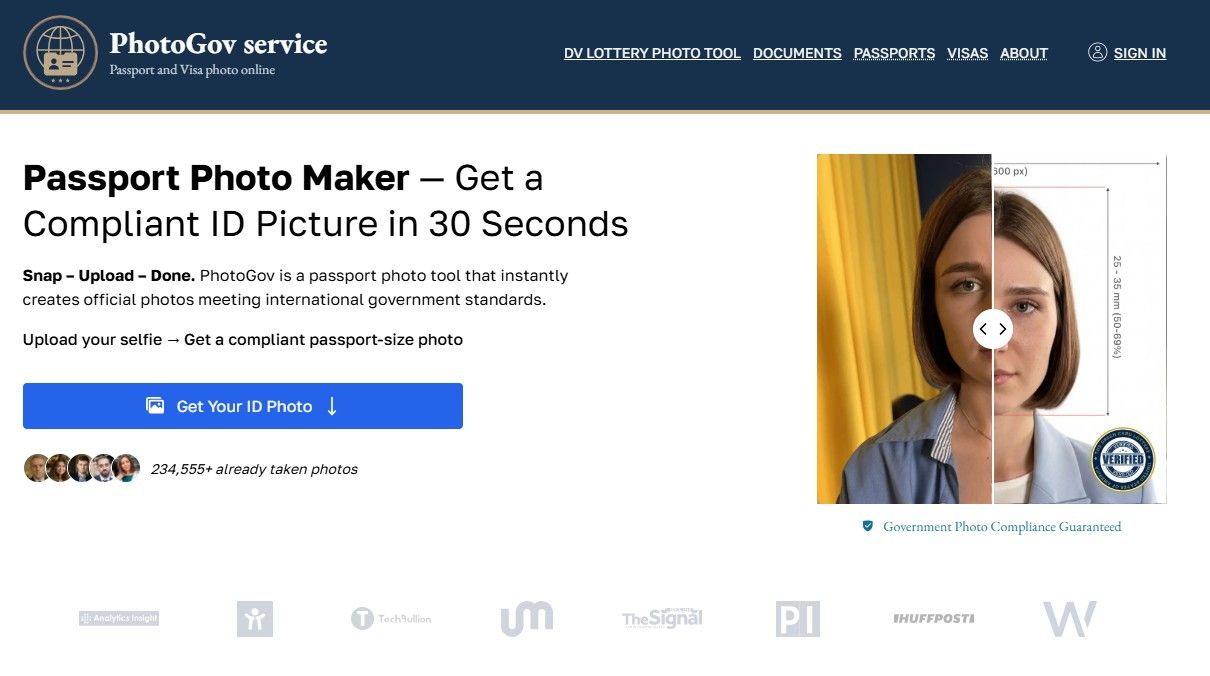Open the DV Lottery Photo Tool menu
Viewport: 1210px width, 676px height.
click(x=652, y=54)
